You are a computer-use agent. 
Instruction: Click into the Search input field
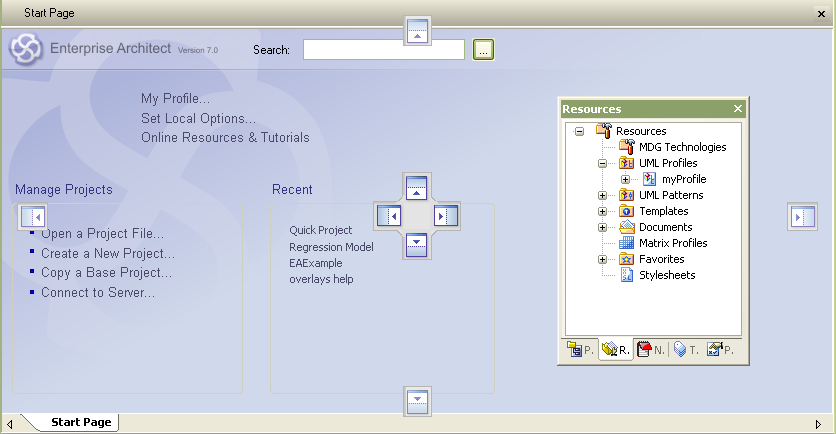click(383, 50)
